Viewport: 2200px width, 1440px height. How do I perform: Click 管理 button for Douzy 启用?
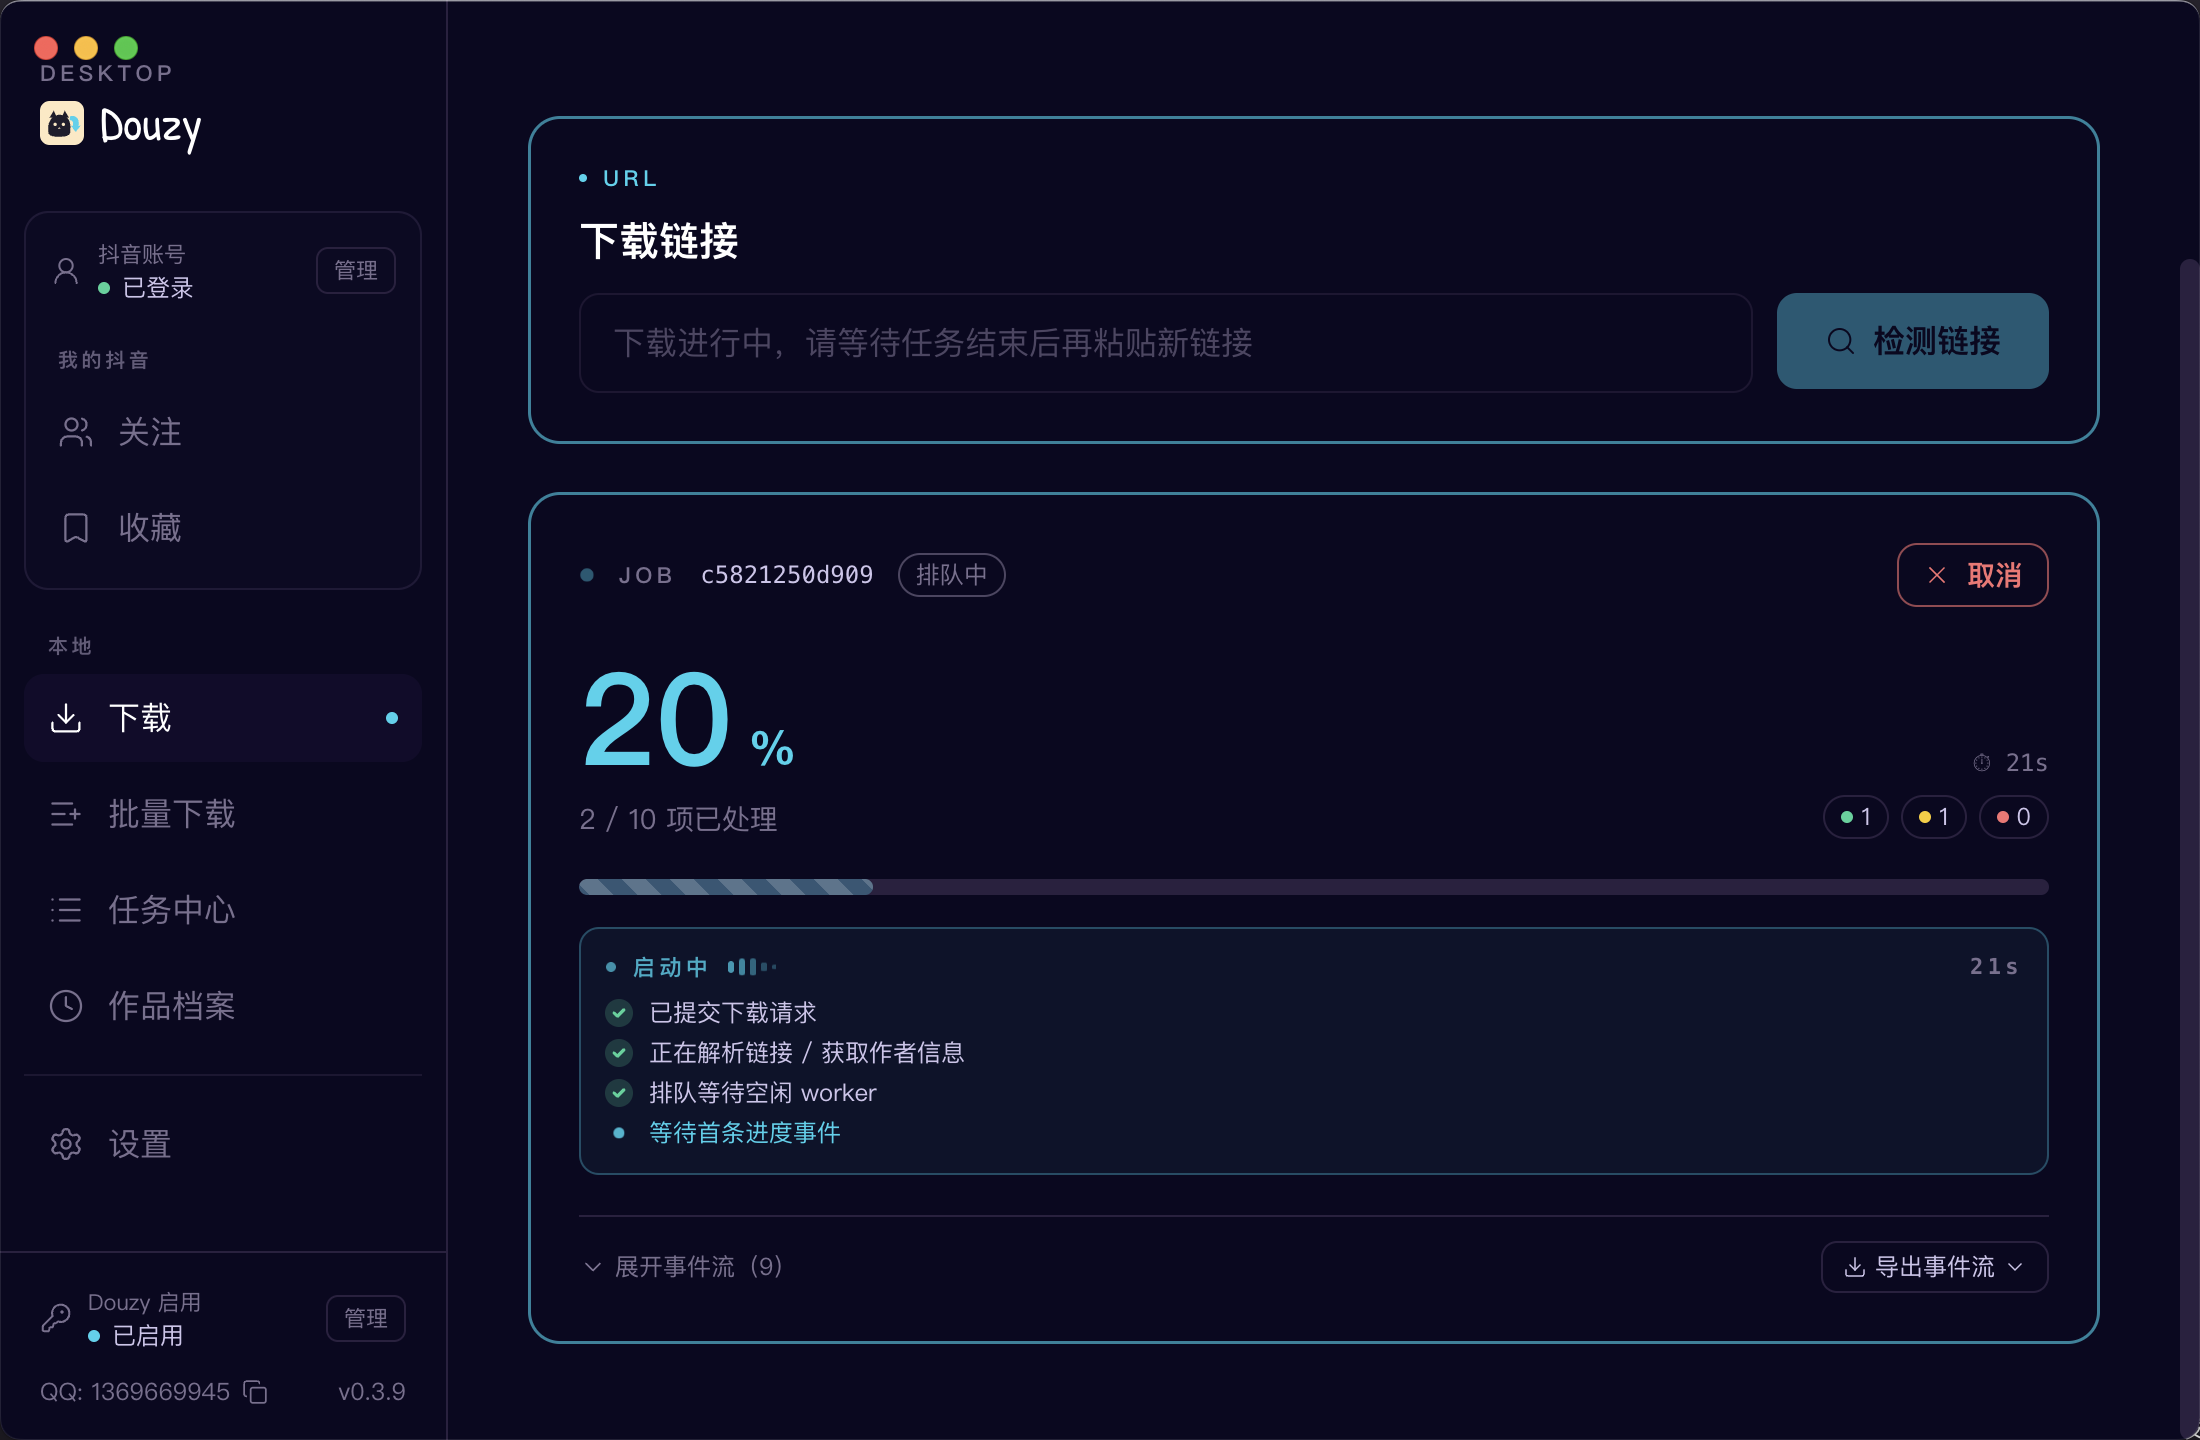pyautogui.click(x=366, y=1318)
